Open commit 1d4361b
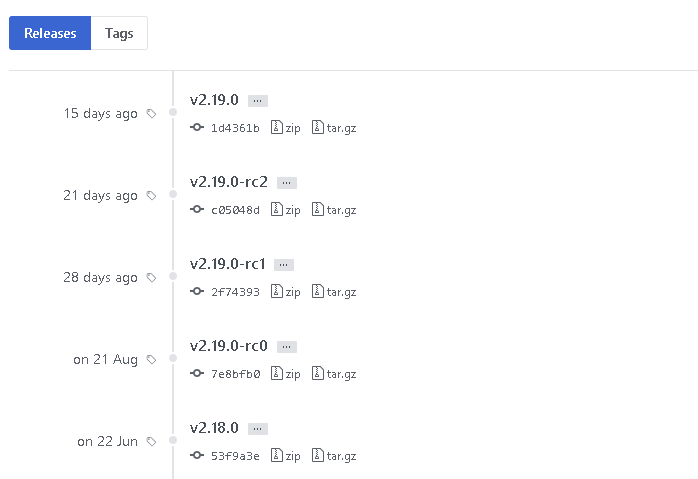Viewport: 698px width, 479px height. pyautogui.click(x=235, y=128)
